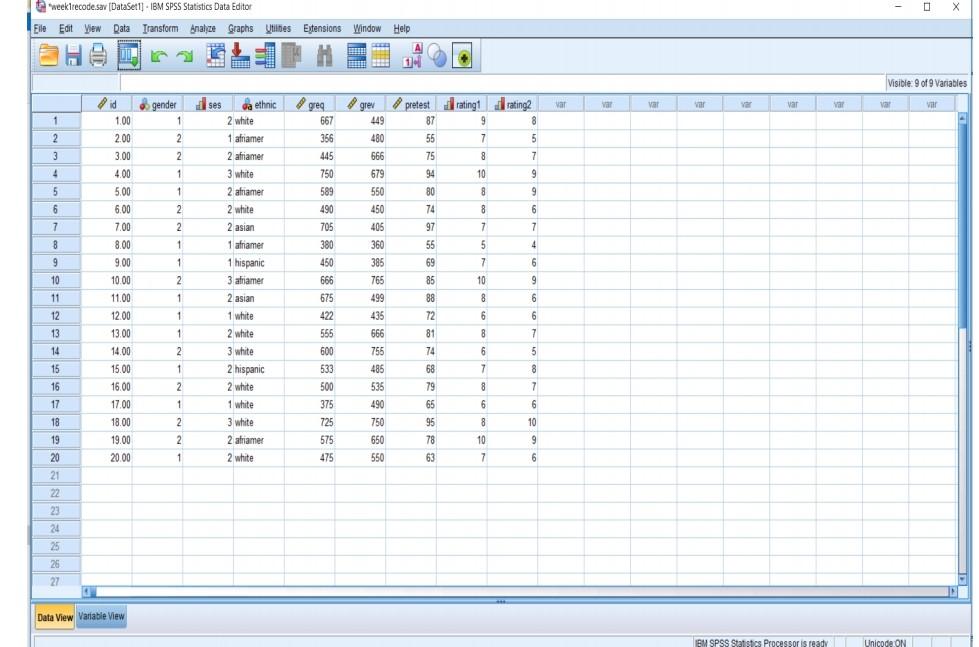Screen dimensions: 979x647
Task: Select row 5 by clicking its number
Action: 55,191
